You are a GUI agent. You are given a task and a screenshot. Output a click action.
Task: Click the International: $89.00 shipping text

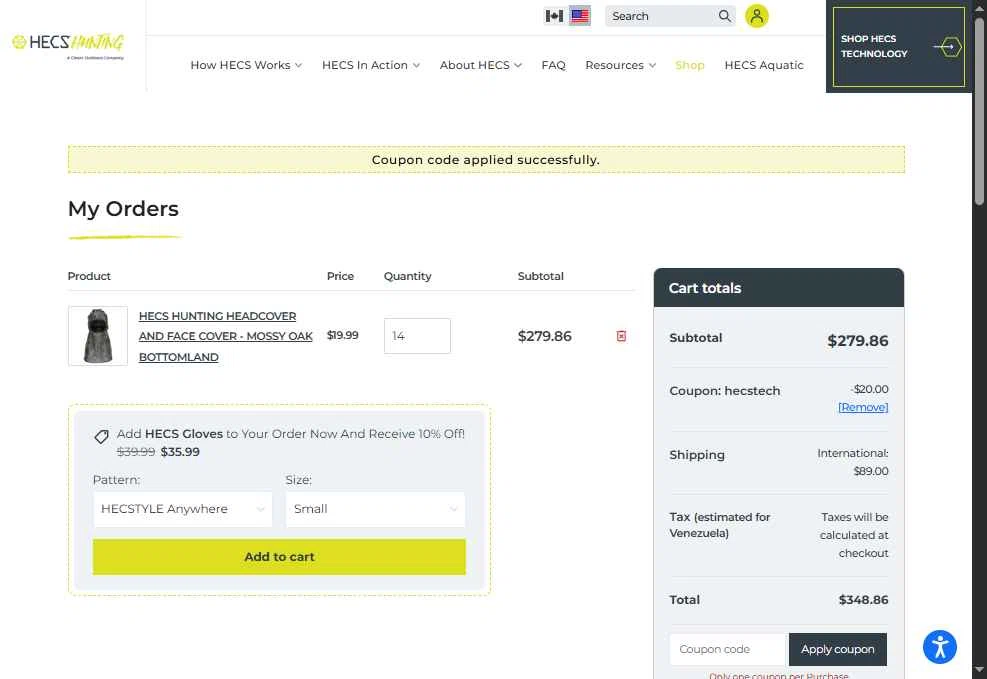pos(853,462)
